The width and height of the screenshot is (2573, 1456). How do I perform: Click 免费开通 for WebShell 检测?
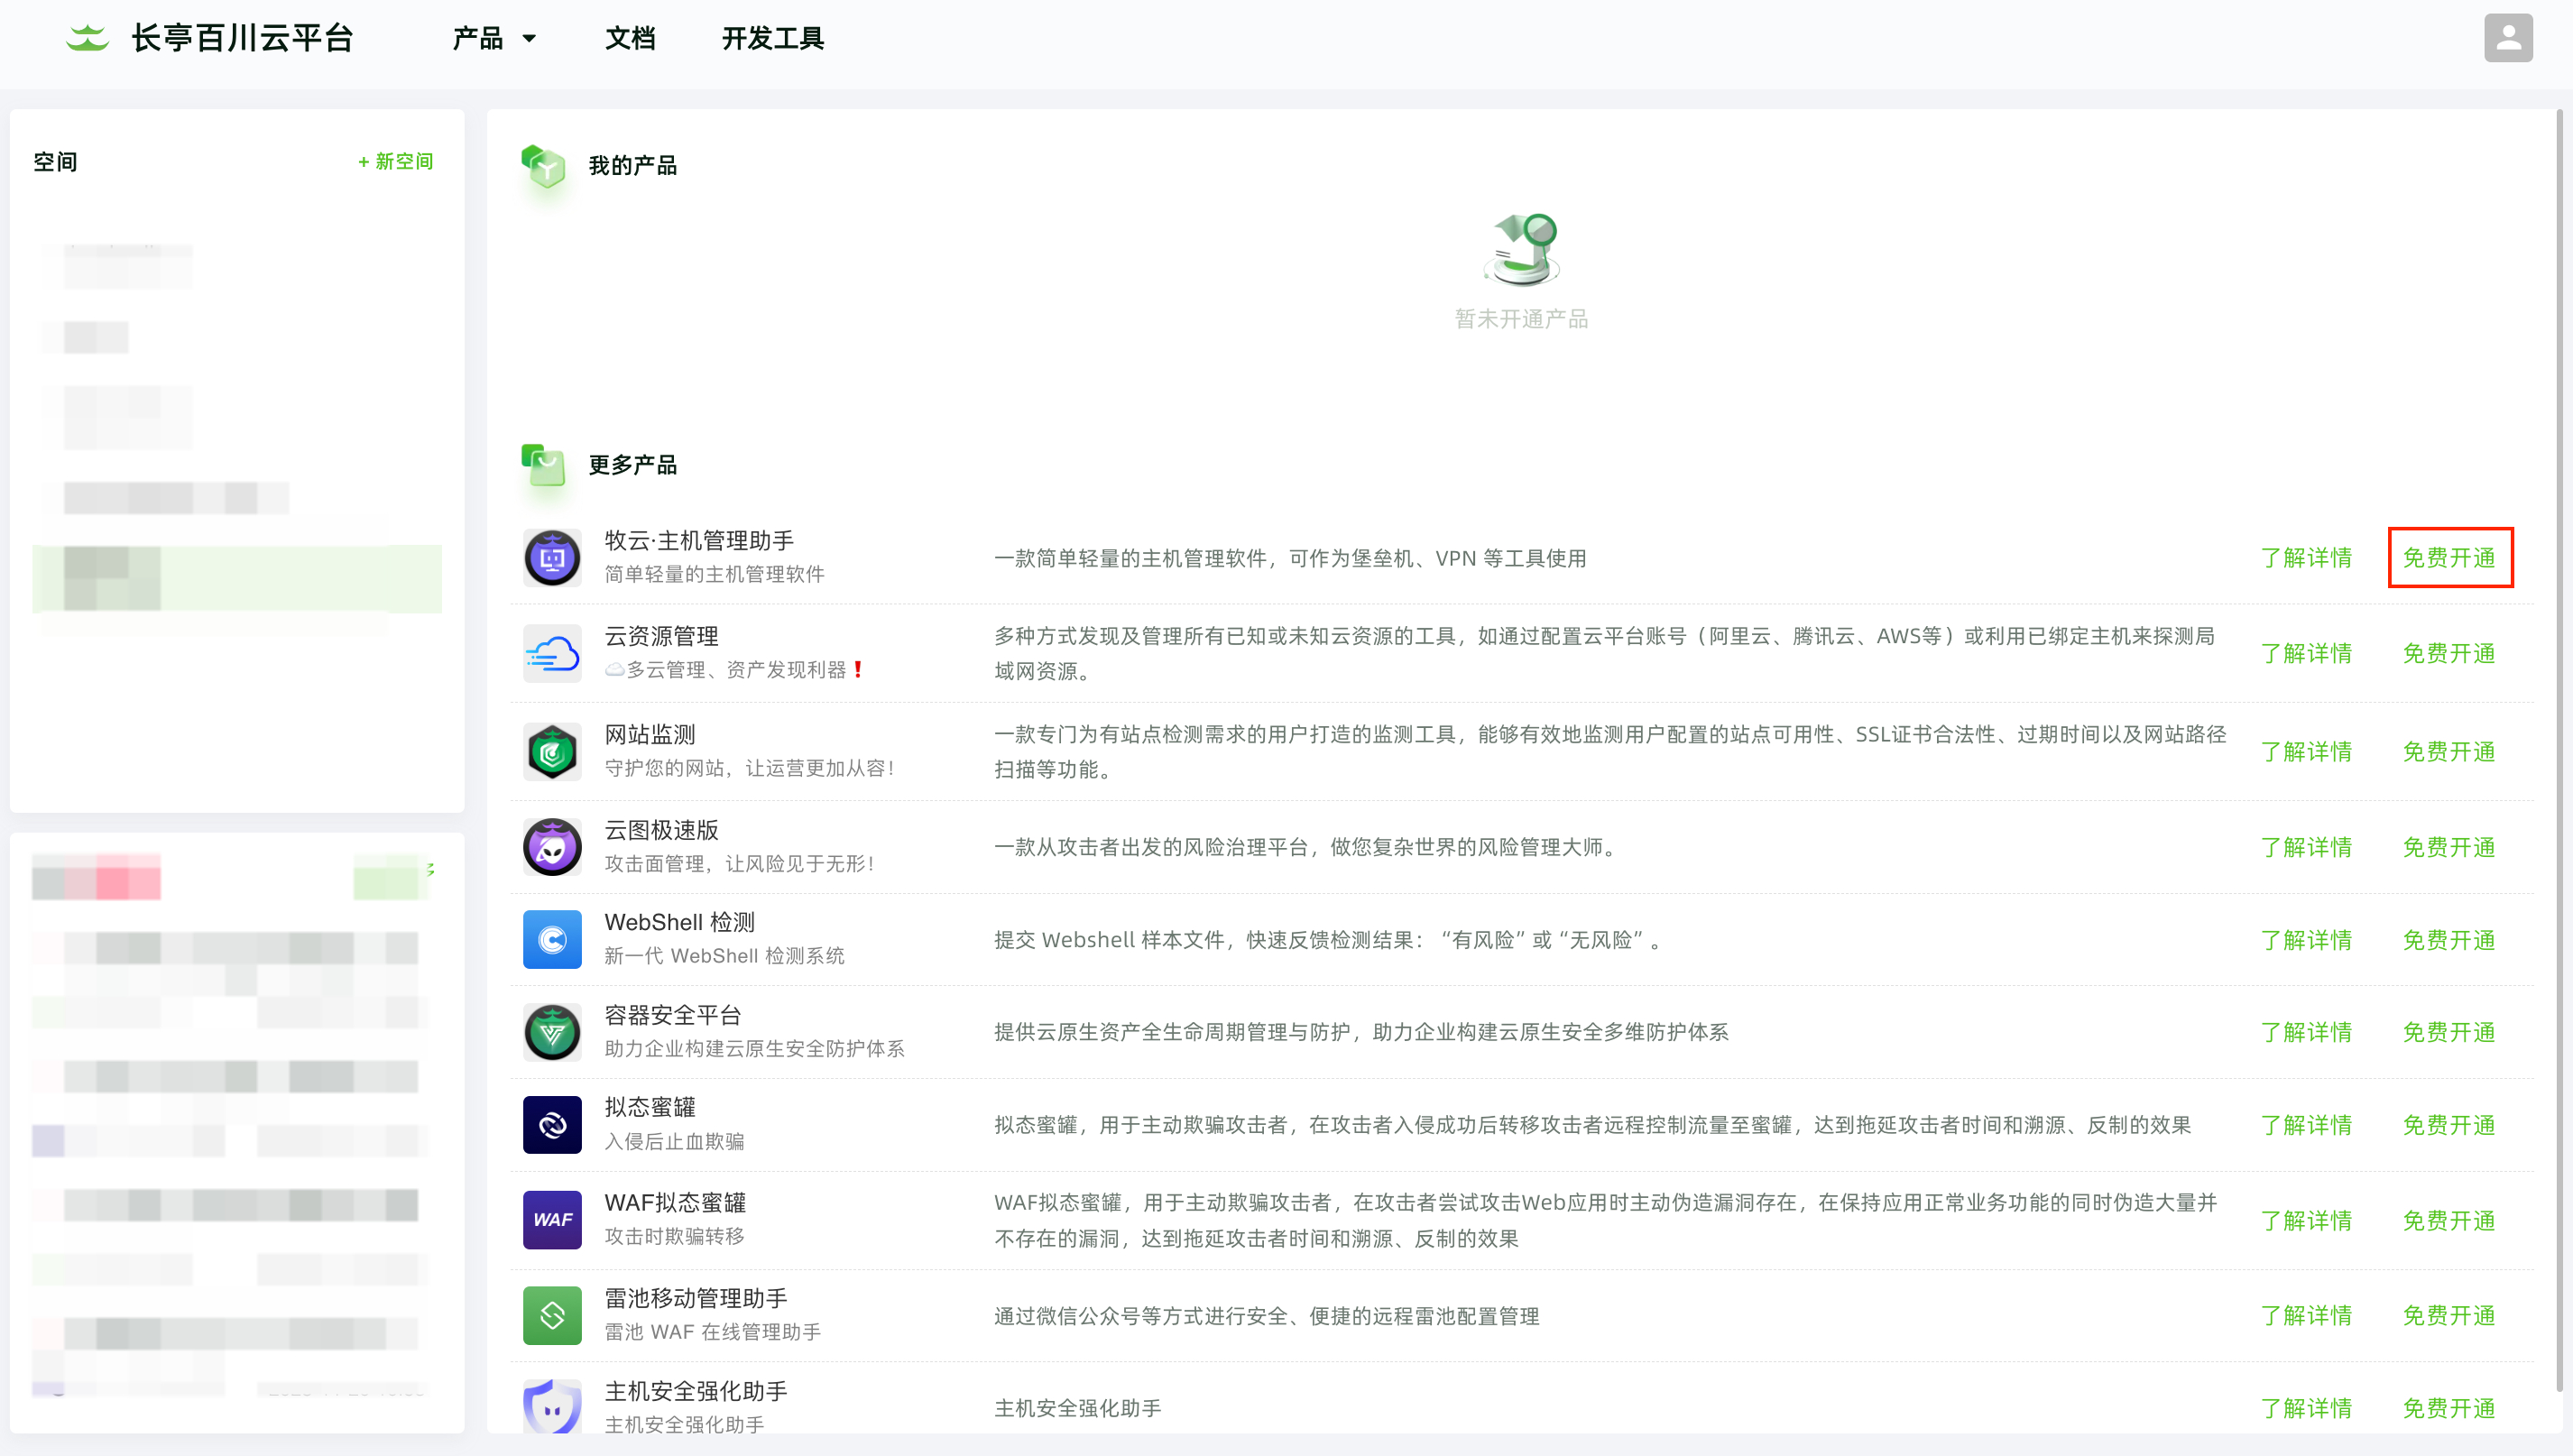(2449, 940)
